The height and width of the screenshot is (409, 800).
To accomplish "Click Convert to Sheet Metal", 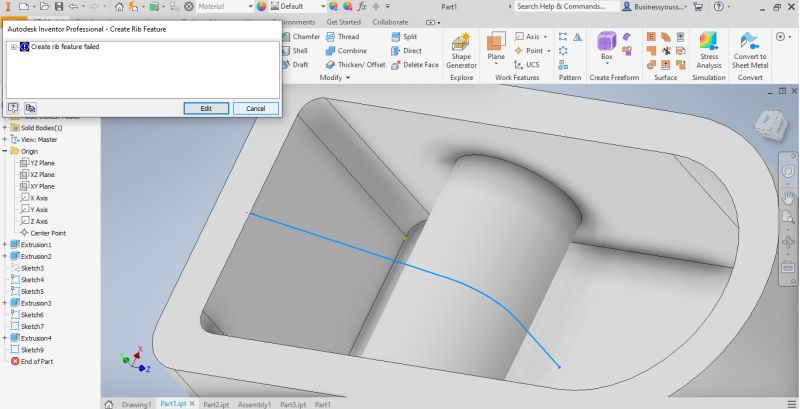I will (x=749, y=50).
